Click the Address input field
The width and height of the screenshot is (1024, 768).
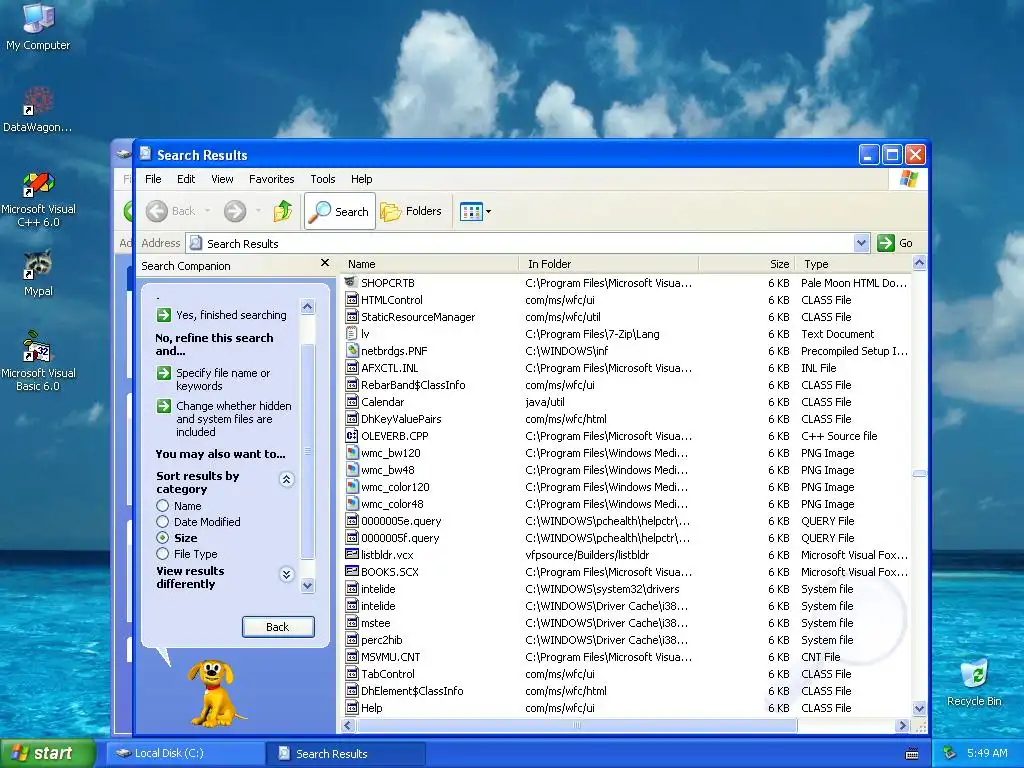520,243
